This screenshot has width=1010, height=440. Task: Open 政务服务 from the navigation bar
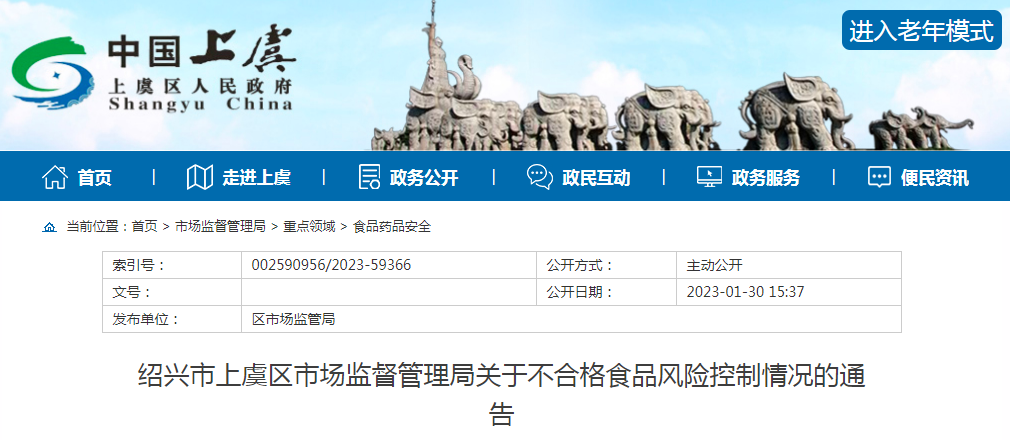766,178
